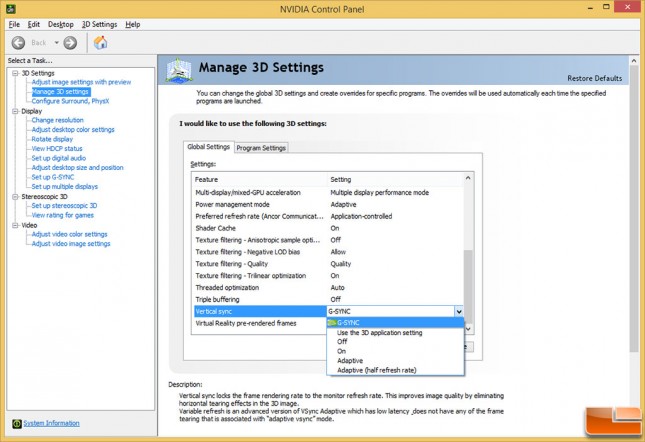Click the Back arrow icon
Screen dimensions: 645x442
click(18, 42)
